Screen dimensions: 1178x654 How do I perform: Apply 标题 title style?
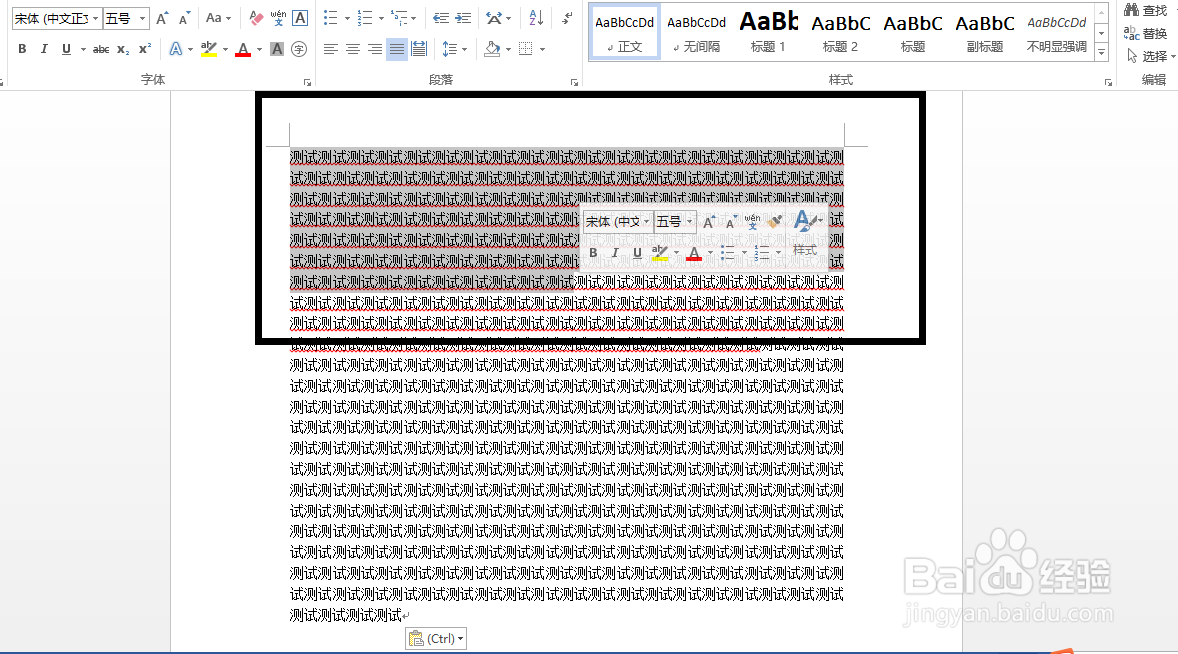(913, 33)
